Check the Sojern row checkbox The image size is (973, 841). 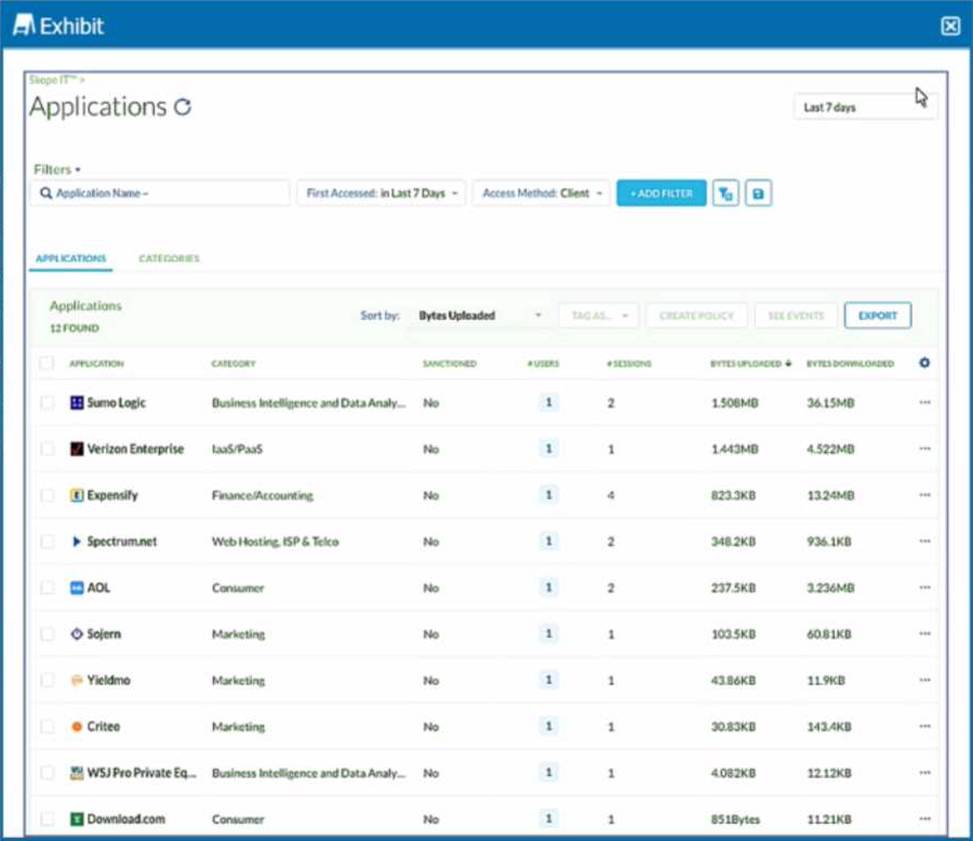coord(47,634)
